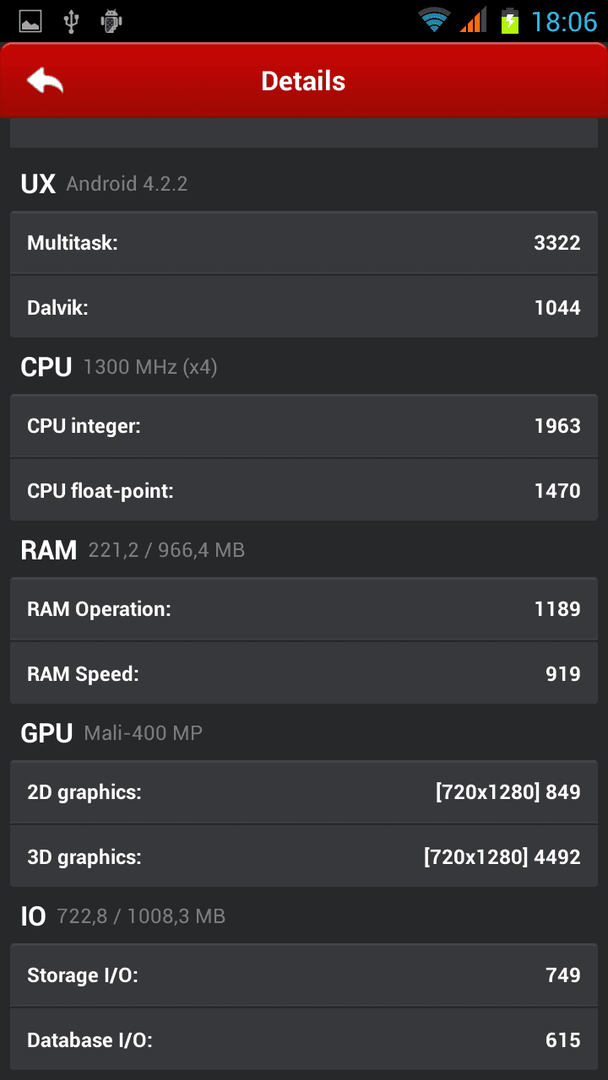Viewport: 608px width, 1080px height.
Task: Tap the GPU Mali-400 MP section heading
Action: 112,733
